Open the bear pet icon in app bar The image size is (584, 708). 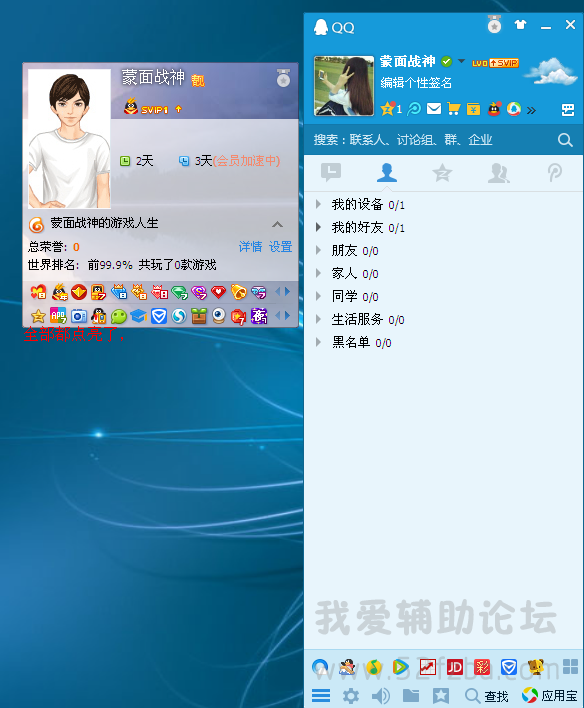(536, 667)
